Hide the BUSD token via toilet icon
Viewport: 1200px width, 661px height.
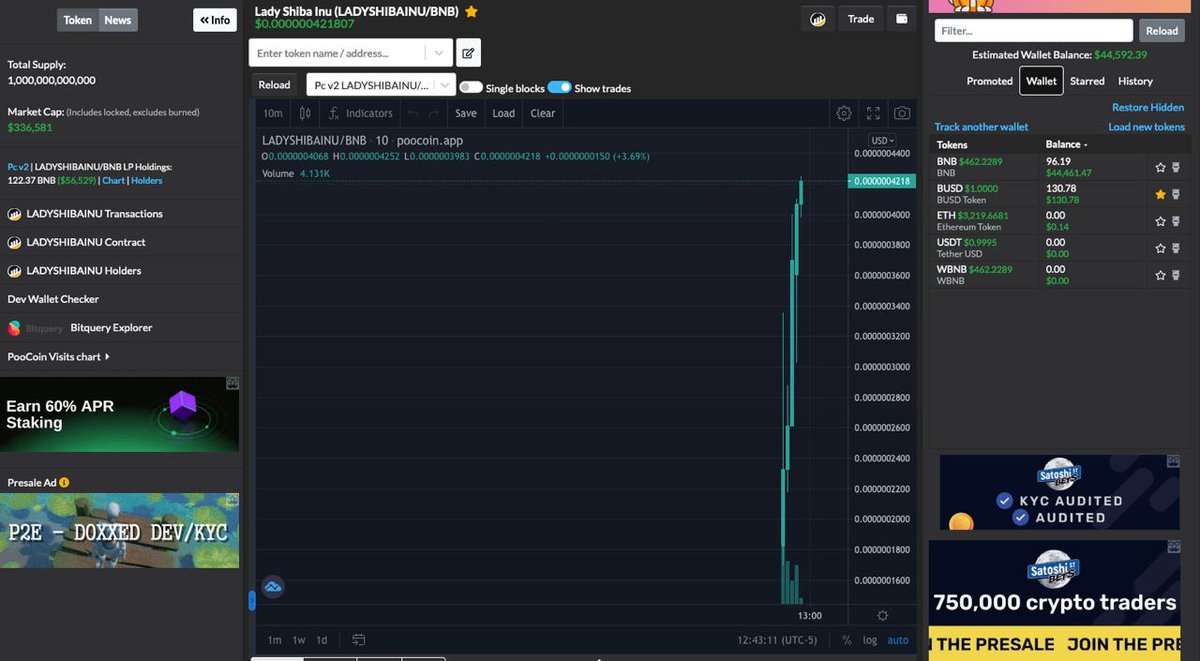tap(1176, 194)
